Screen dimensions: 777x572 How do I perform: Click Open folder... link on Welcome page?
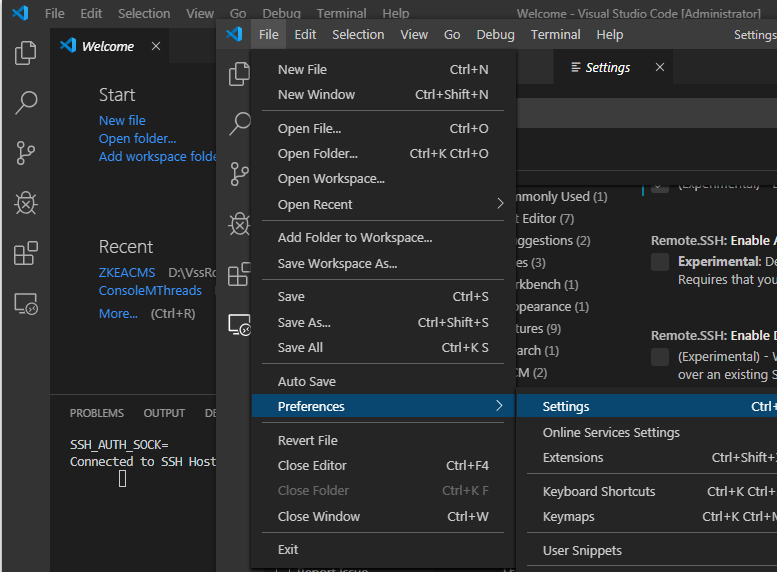tap(137, 138)
